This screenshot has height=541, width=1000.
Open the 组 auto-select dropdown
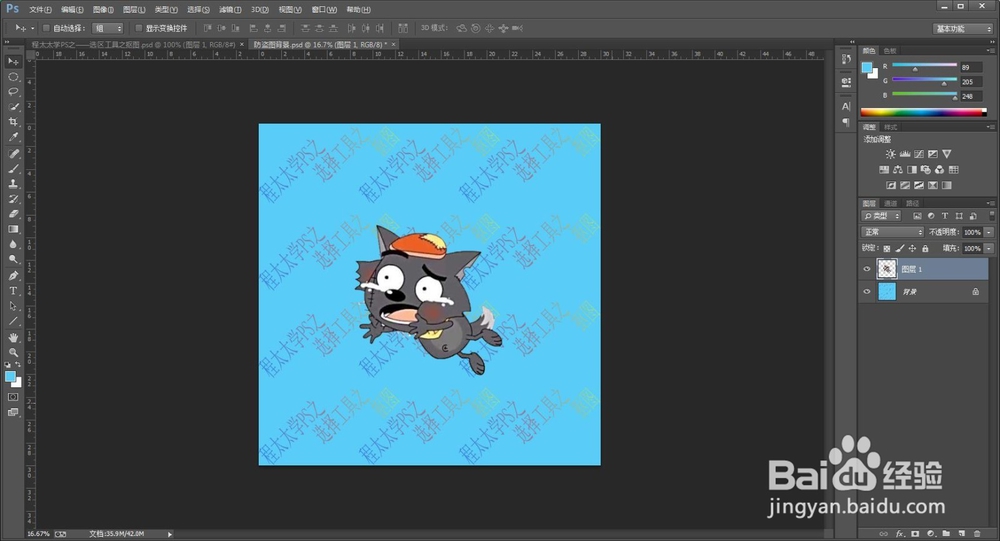tap(107, 28)
